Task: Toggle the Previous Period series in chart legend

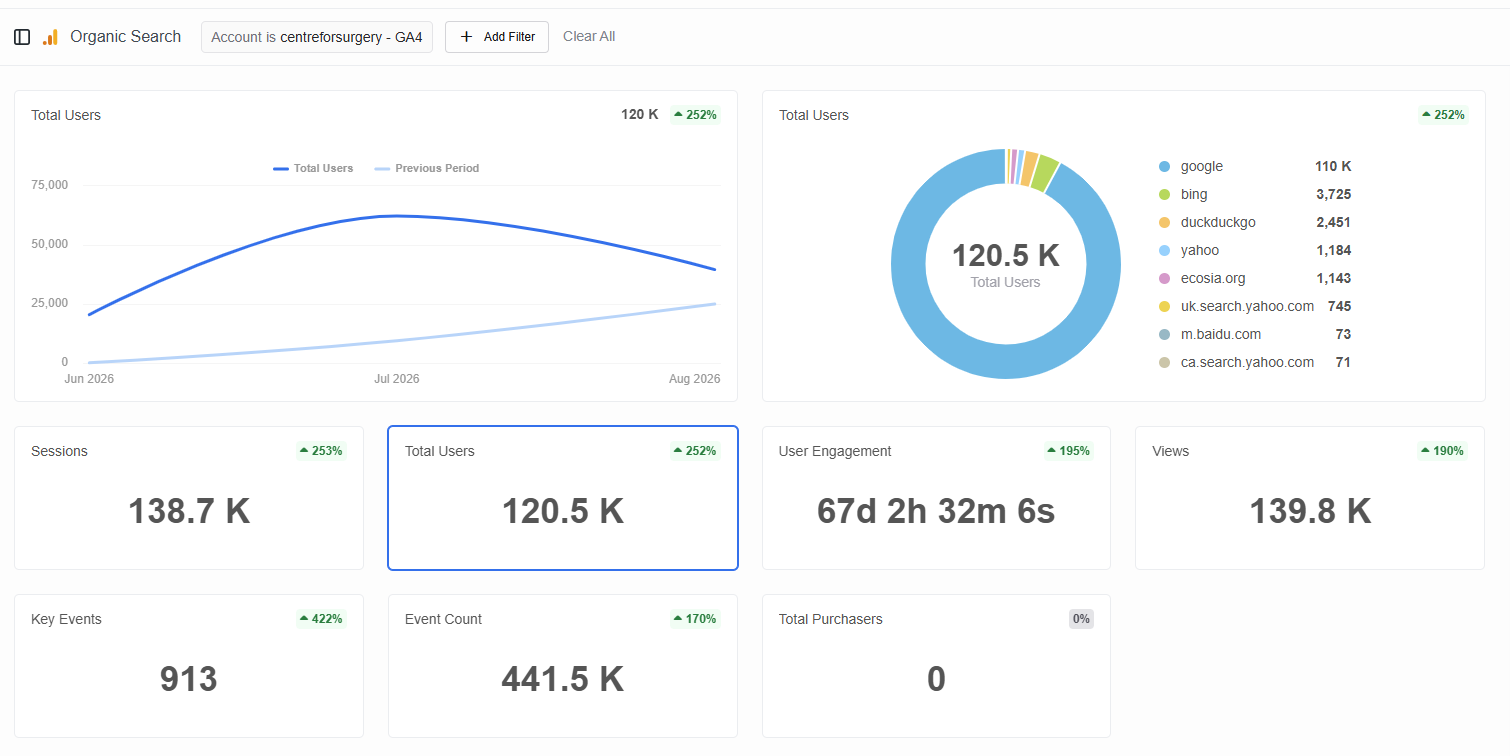Action: (x=427, y=168)
